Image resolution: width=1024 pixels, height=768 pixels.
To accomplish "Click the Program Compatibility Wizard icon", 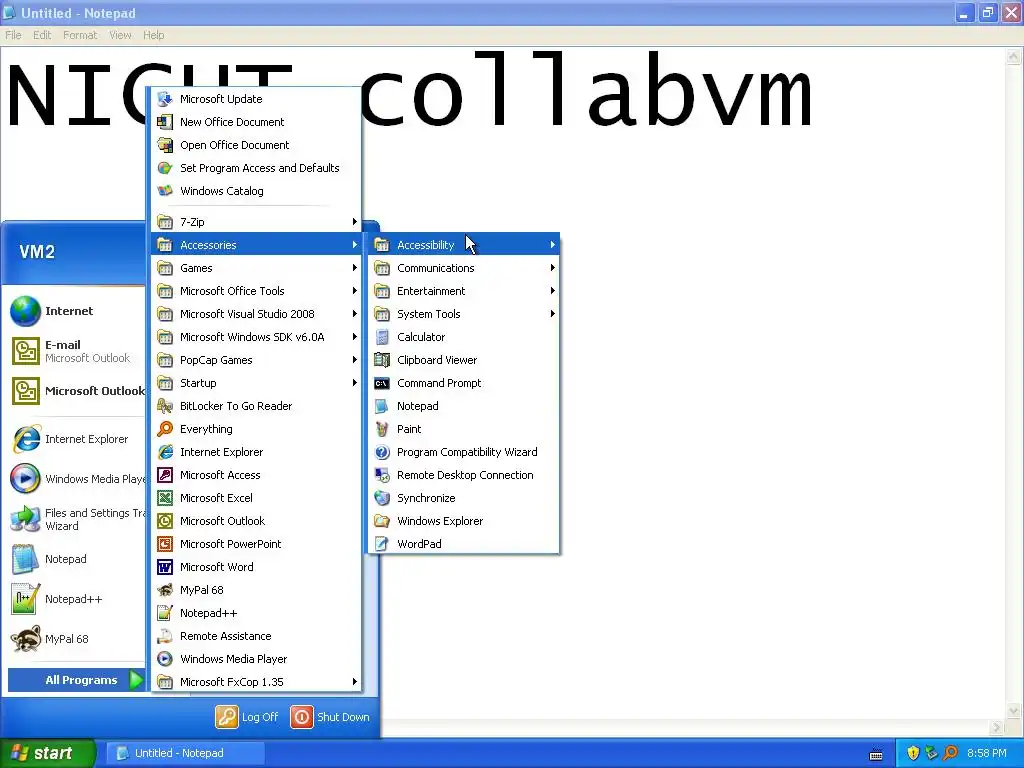I will [x=382, y=452].
